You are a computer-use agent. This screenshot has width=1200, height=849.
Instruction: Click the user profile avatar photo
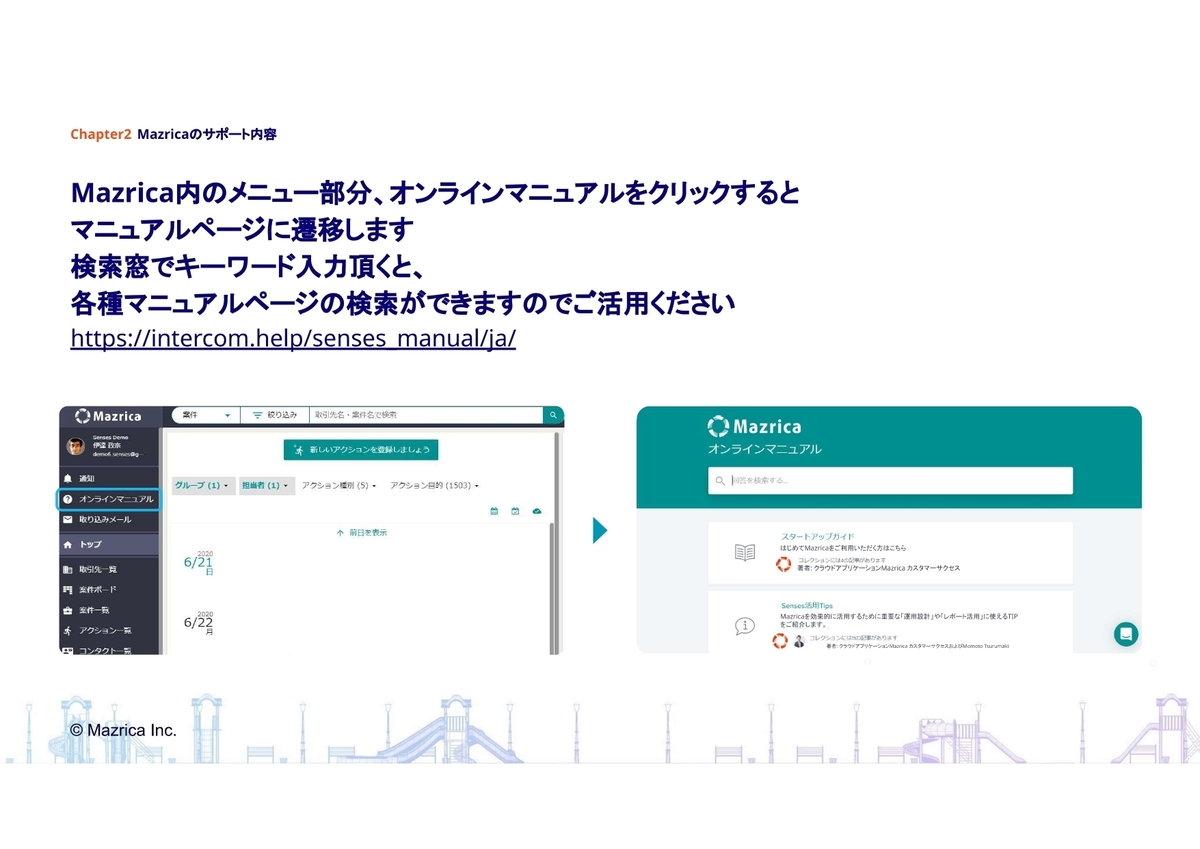pyautogui.click(x=77, y=446)
